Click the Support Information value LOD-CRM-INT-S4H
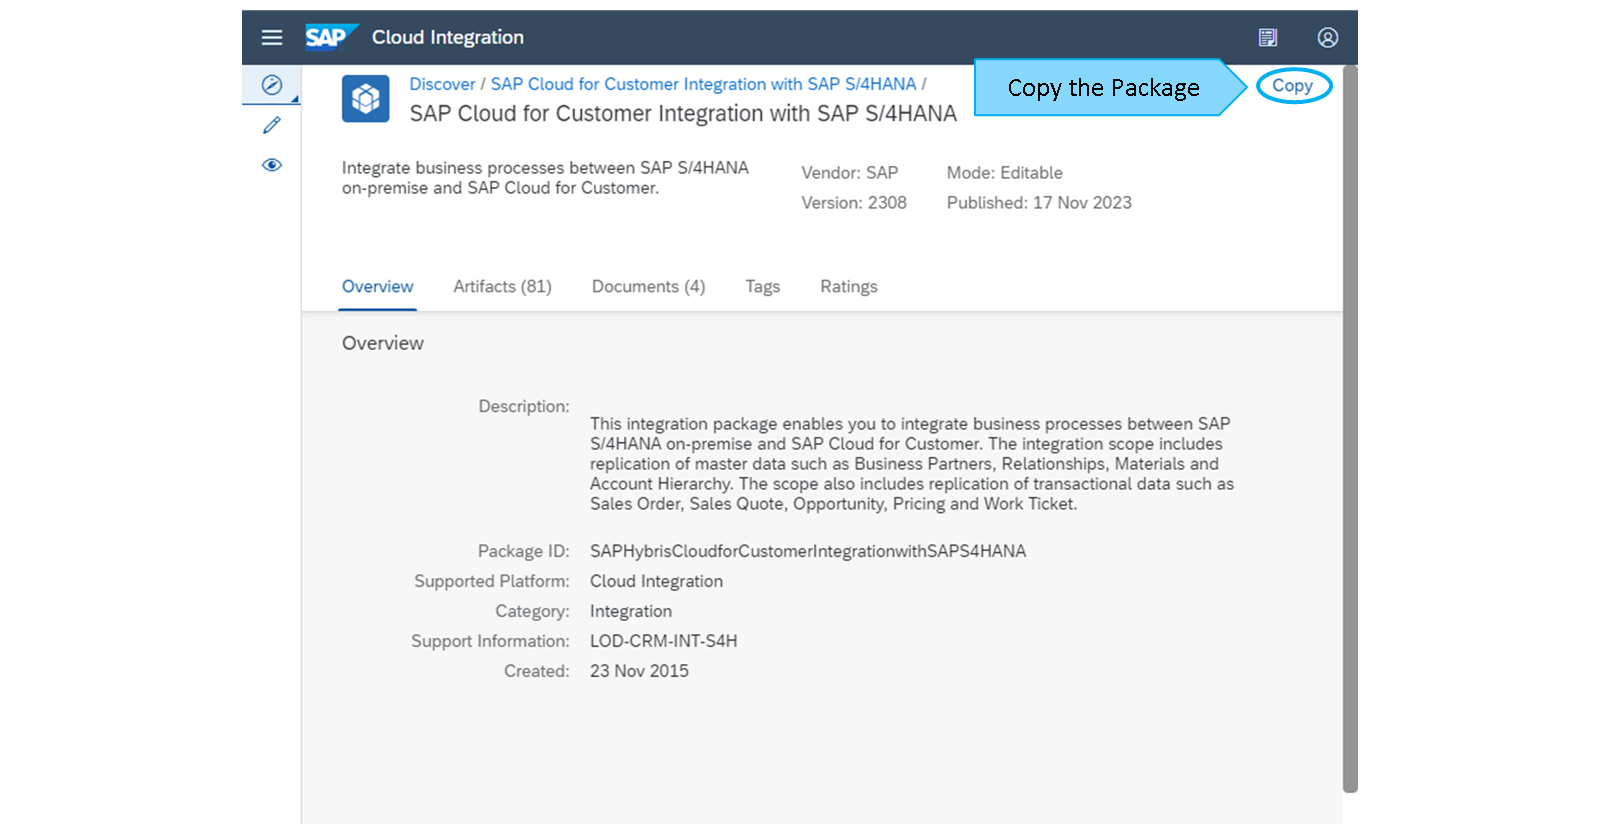Screen dimensions: 1600x834 (x=663, y=642)
